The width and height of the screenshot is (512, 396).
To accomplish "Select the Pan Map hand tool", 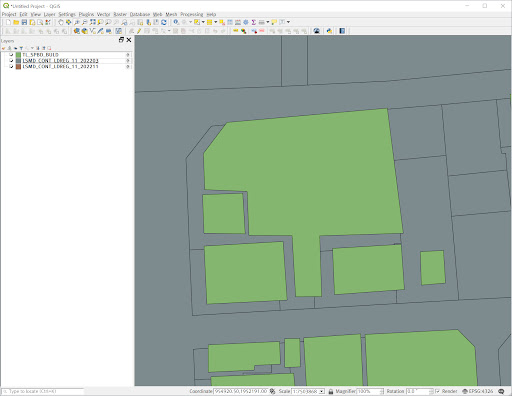I will (61, 22).
